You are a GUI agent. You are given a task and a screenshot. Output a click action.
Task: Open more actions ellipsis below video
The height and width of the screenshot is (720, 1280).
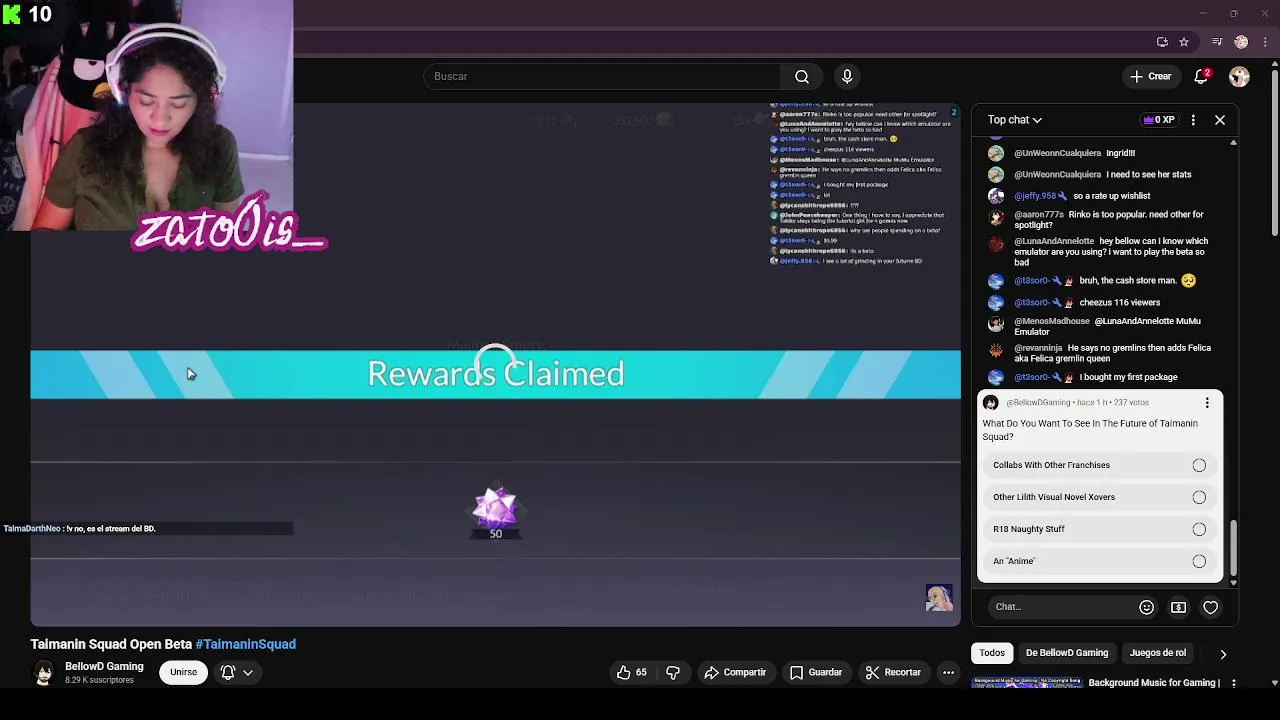[948, 672]
